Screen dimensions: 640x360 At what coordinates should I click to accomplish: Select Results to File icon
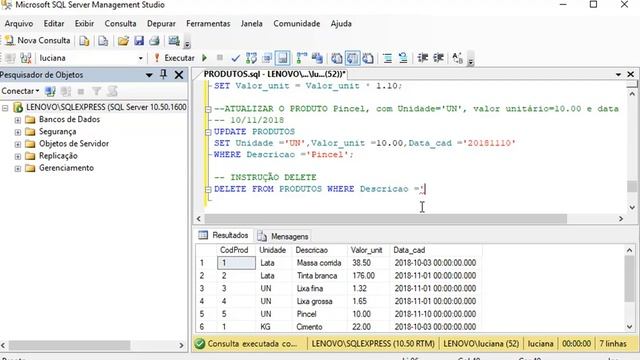tap(368, 58)
